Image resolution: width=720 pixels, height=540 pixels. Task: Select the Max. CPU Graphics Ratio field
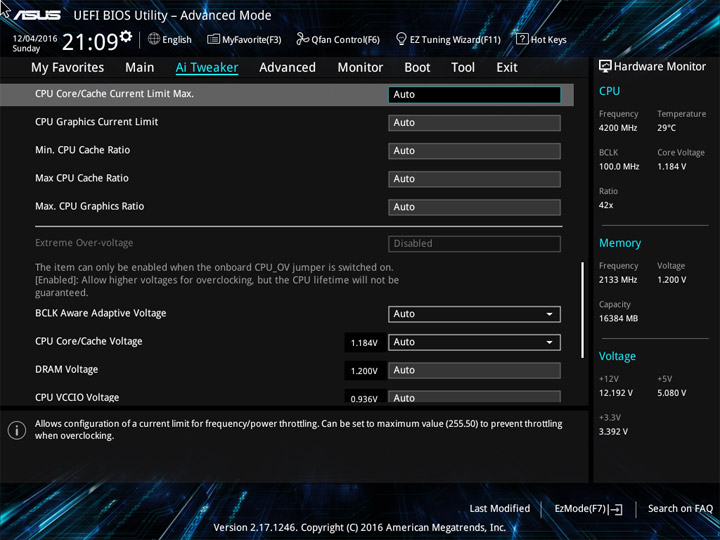474,207
